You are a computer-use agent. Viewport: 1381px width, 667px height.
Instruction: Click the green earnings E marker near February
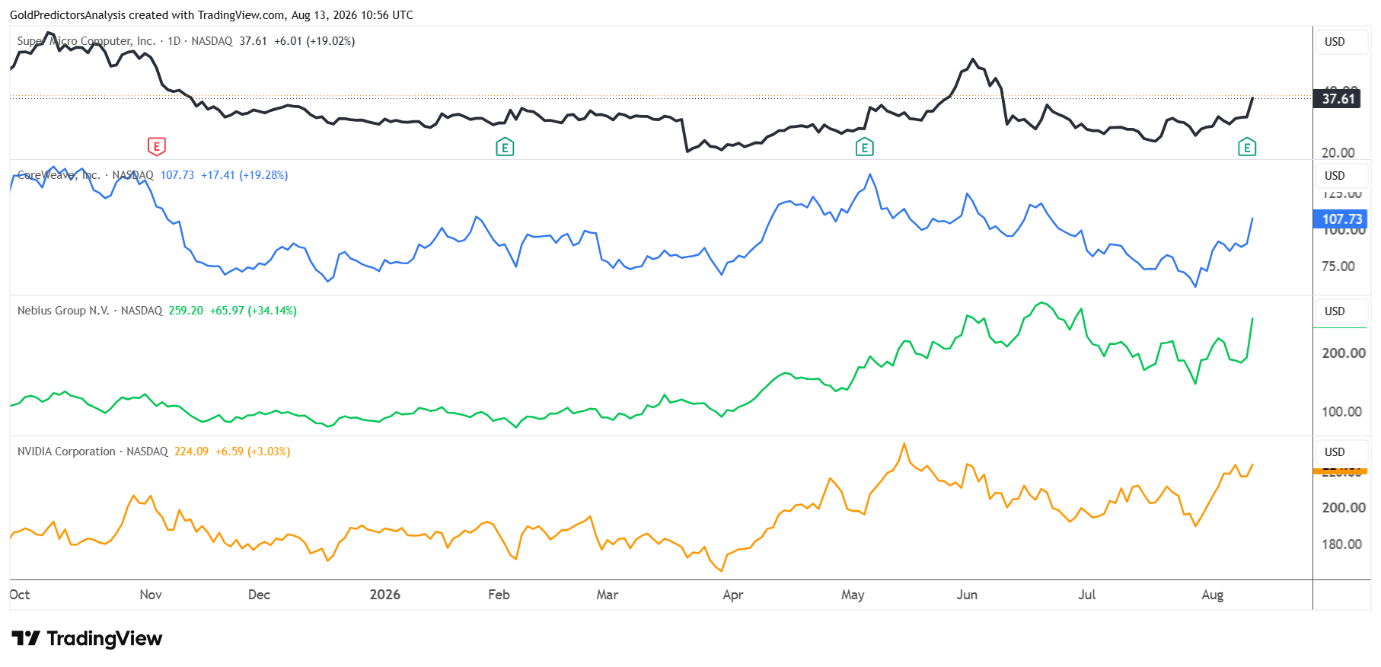point(505,147)
